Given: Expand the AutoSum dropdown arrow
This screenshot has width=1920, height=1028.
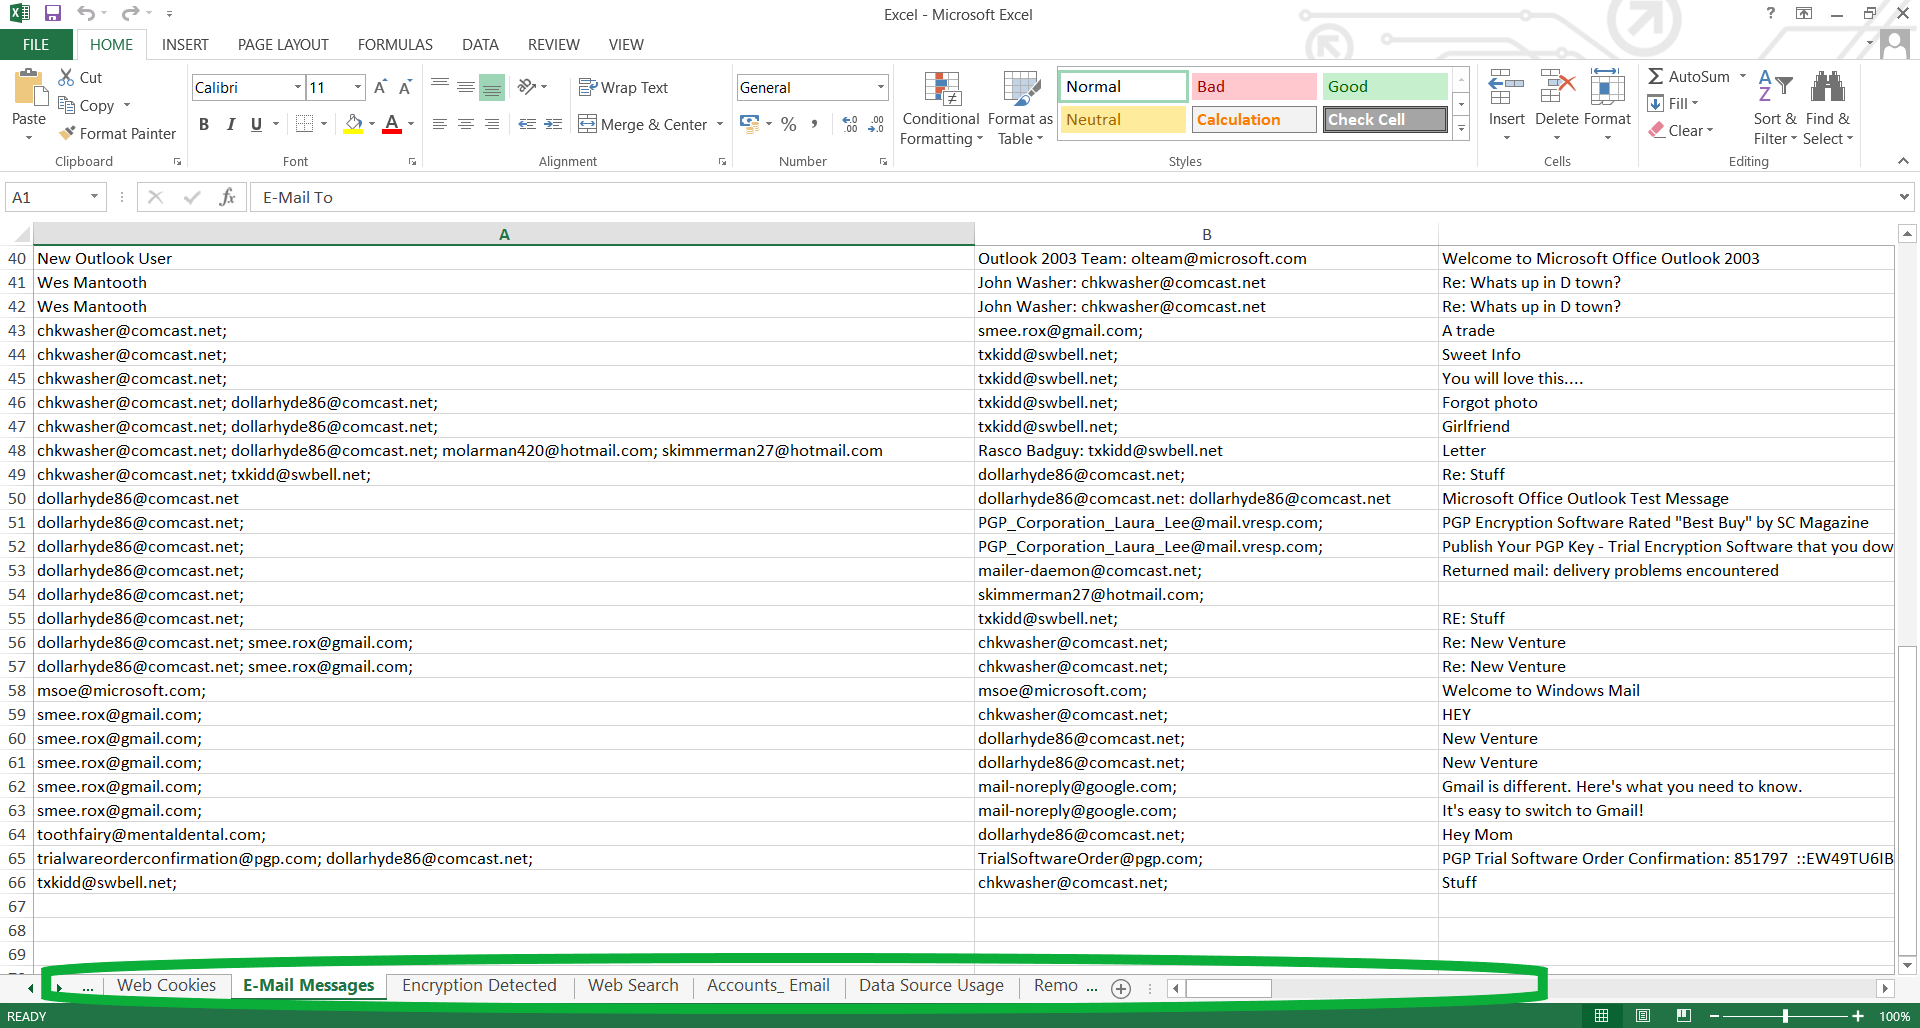Looking at the screenshot, I should coord(1742,76).
